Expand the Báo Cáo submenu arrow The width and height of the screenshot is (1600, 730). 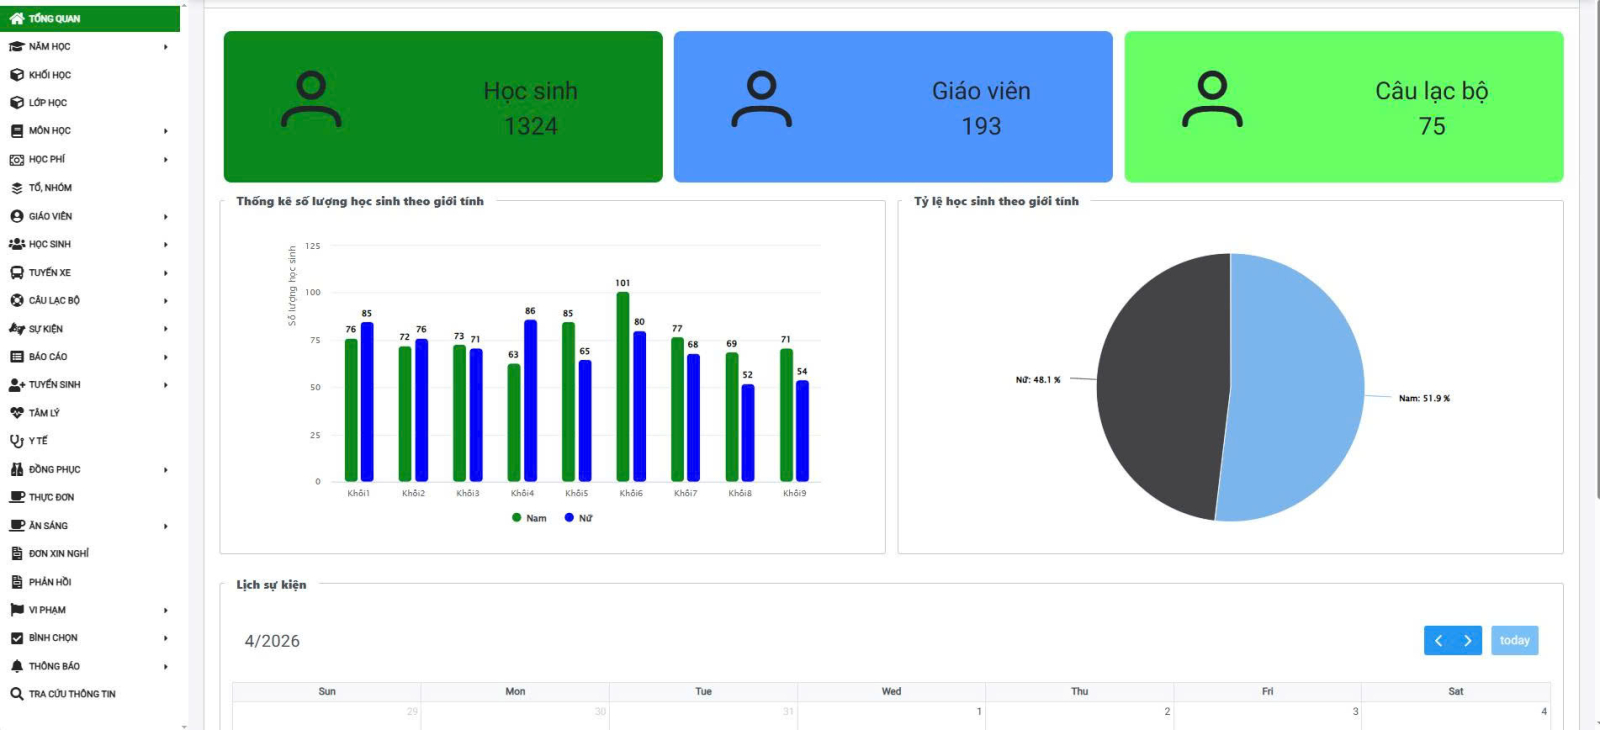coord(166,357)
